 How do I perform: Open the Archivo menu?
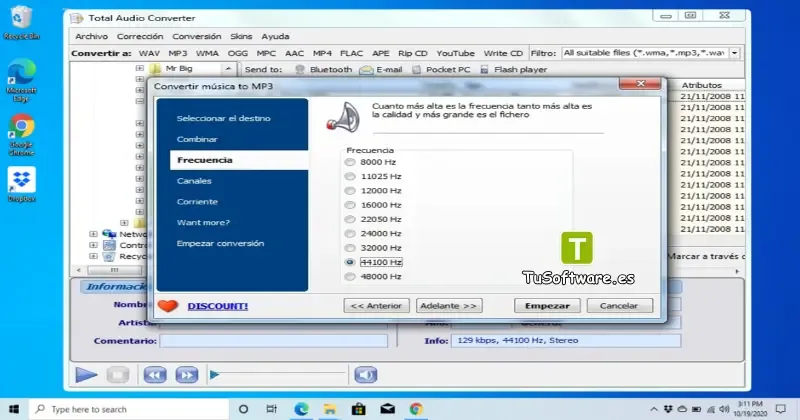click(91, 37)
